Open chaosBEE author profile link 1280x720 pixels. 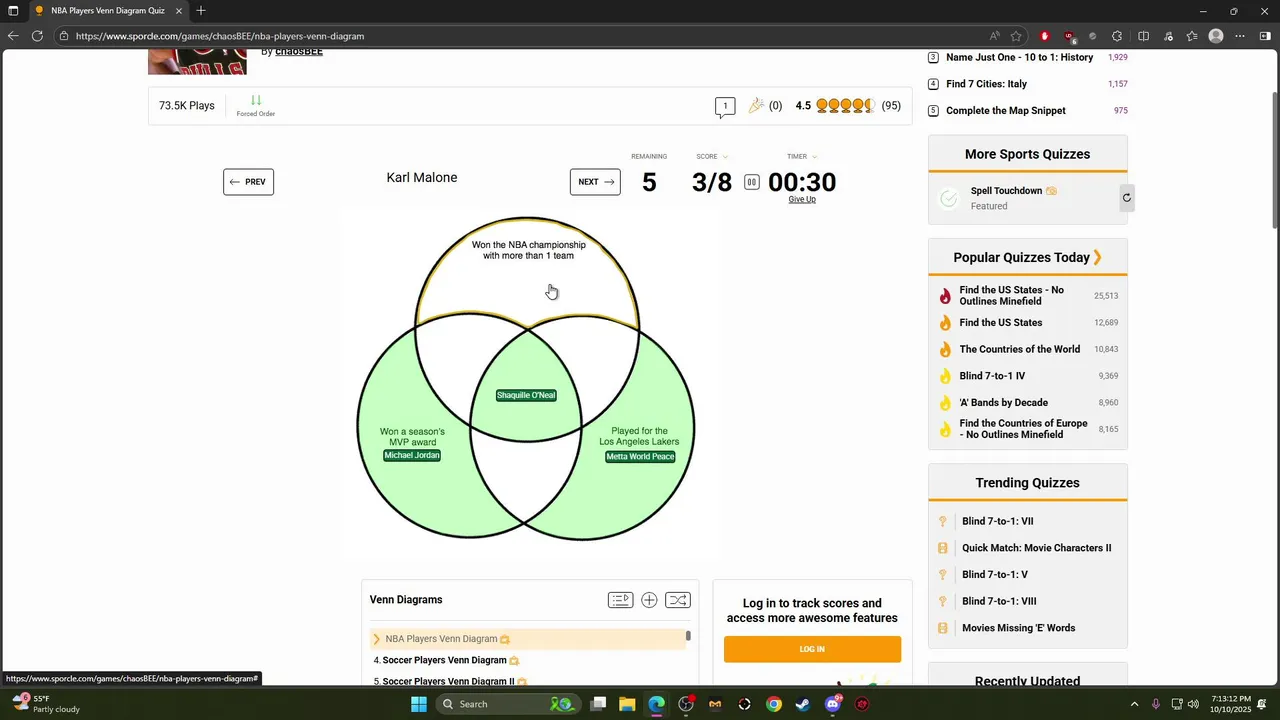tap(299, 51)
